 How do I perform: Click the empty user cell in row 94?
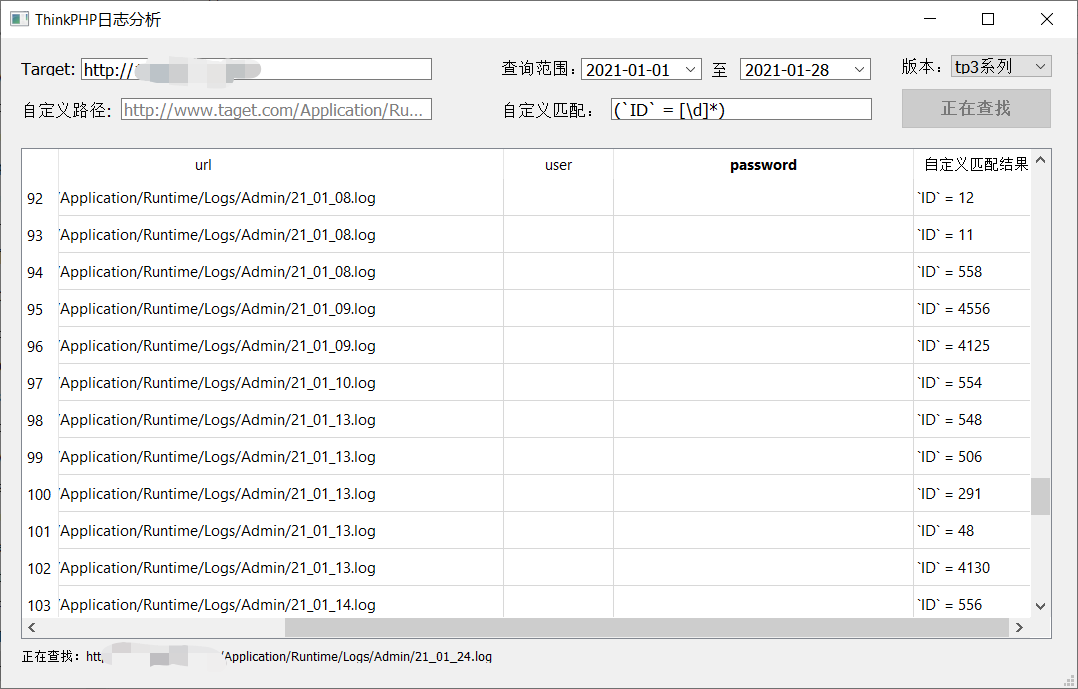(558, 272)
